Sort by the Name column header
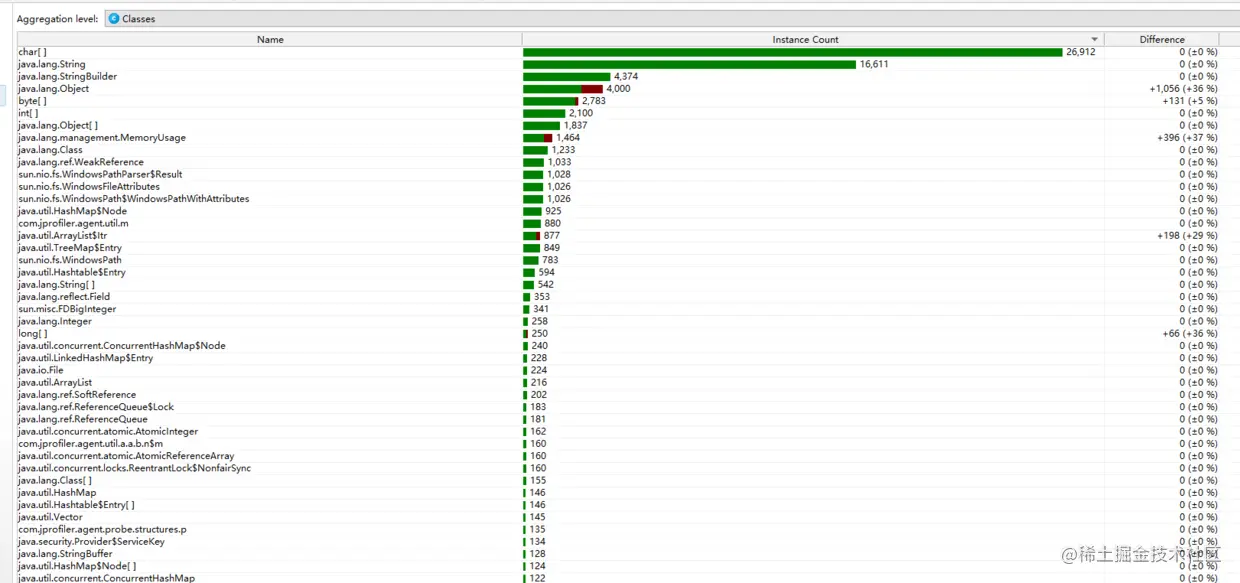Screen dimensions: 1240x583 270,39
